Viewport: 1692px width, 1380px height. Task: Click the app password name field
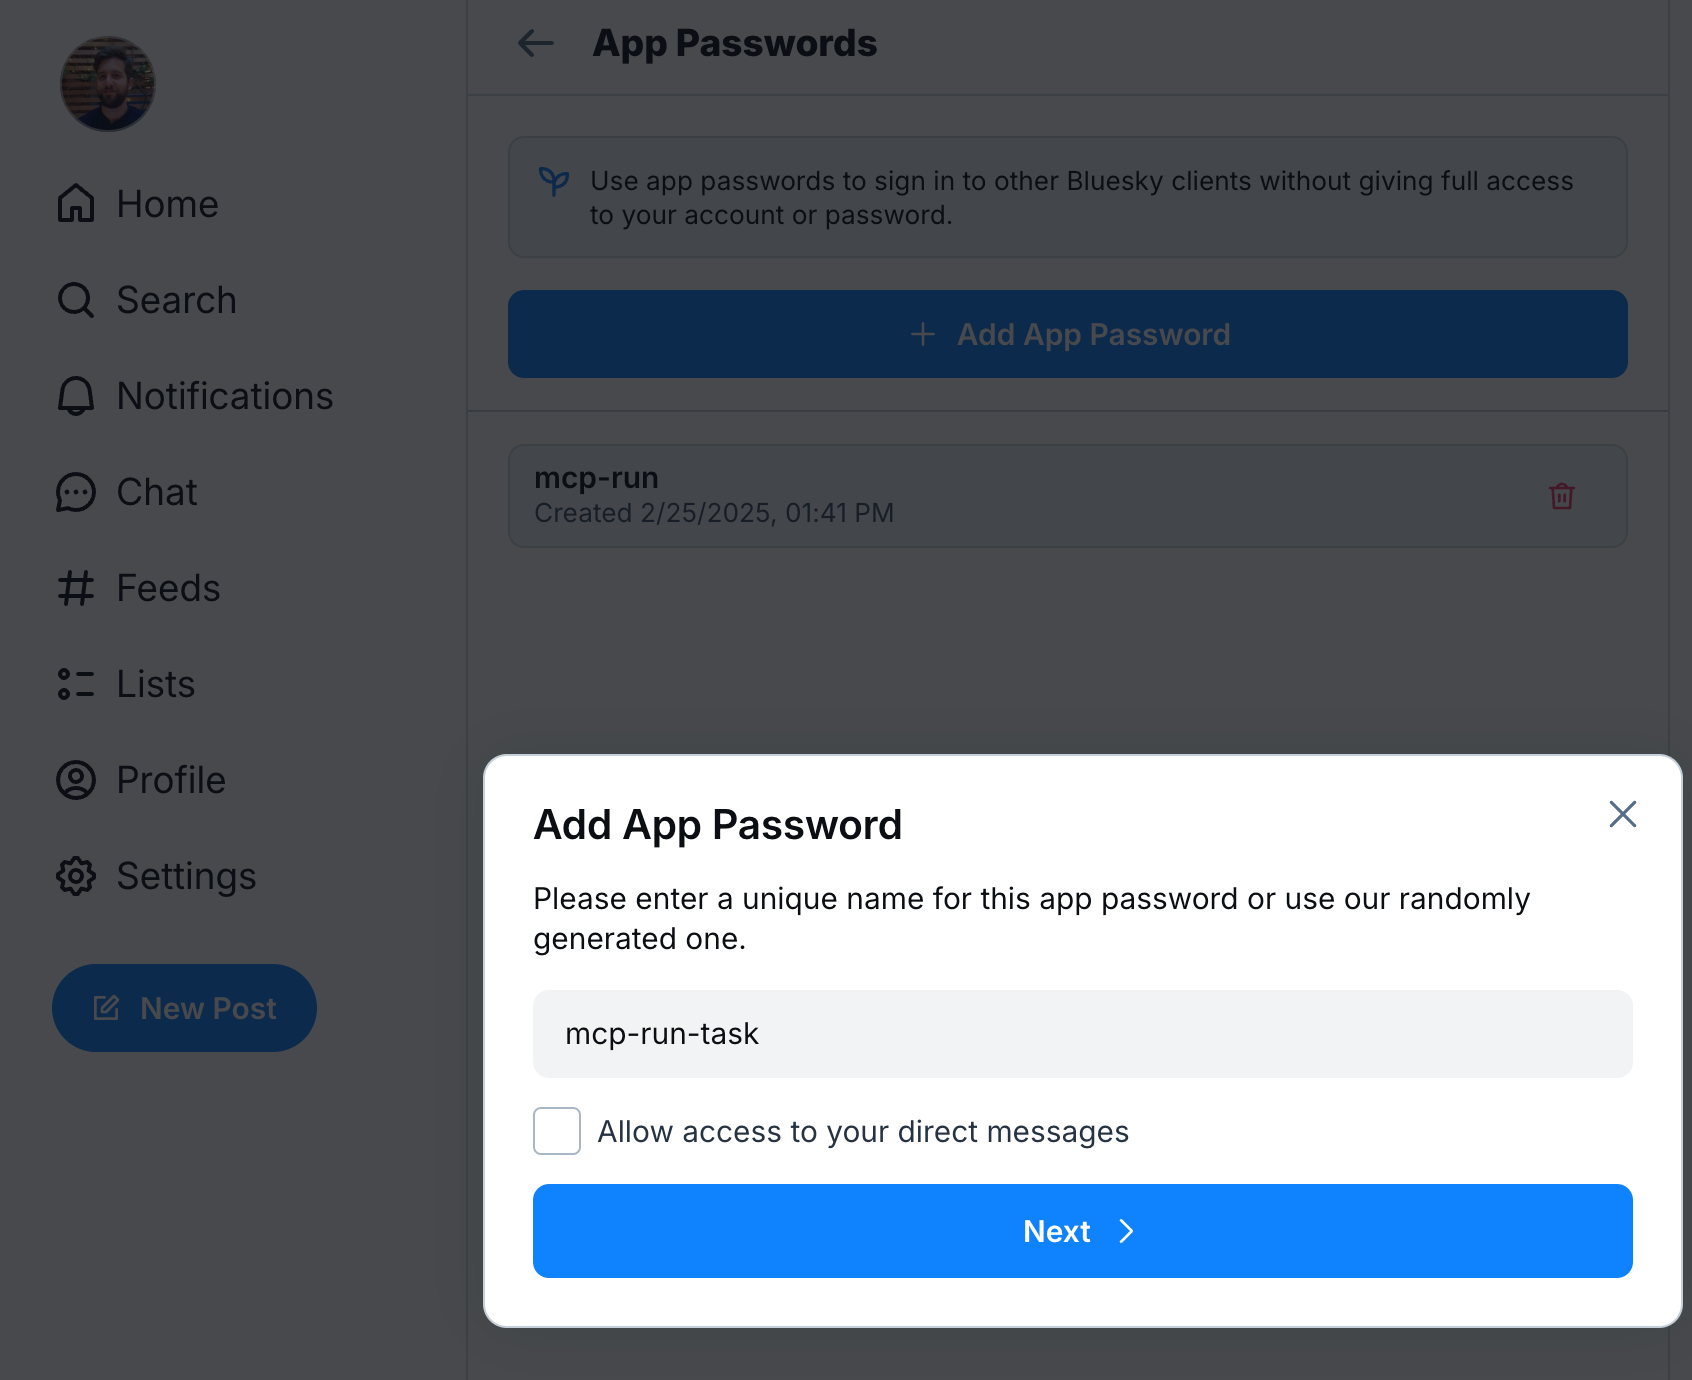click(1082, 1034)
